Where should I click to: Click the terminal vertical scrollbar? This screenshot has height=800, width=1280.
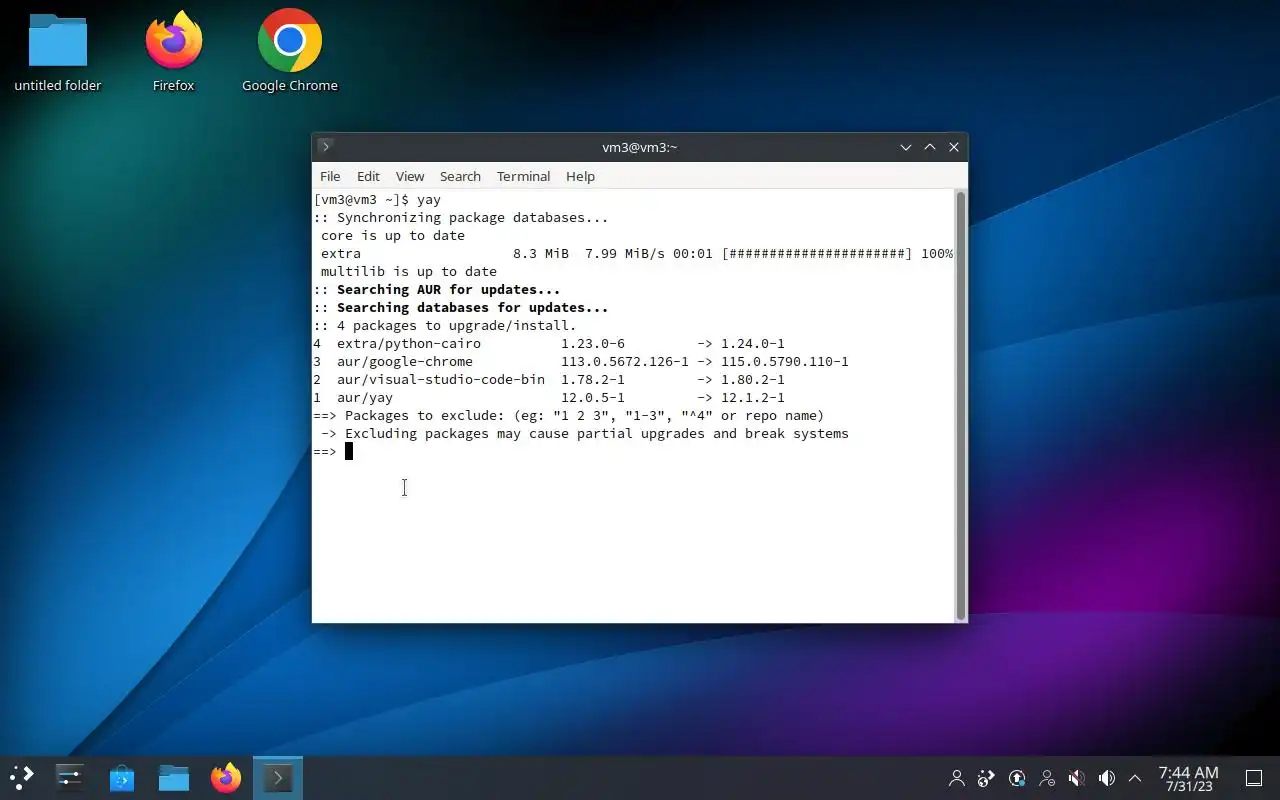961,406
